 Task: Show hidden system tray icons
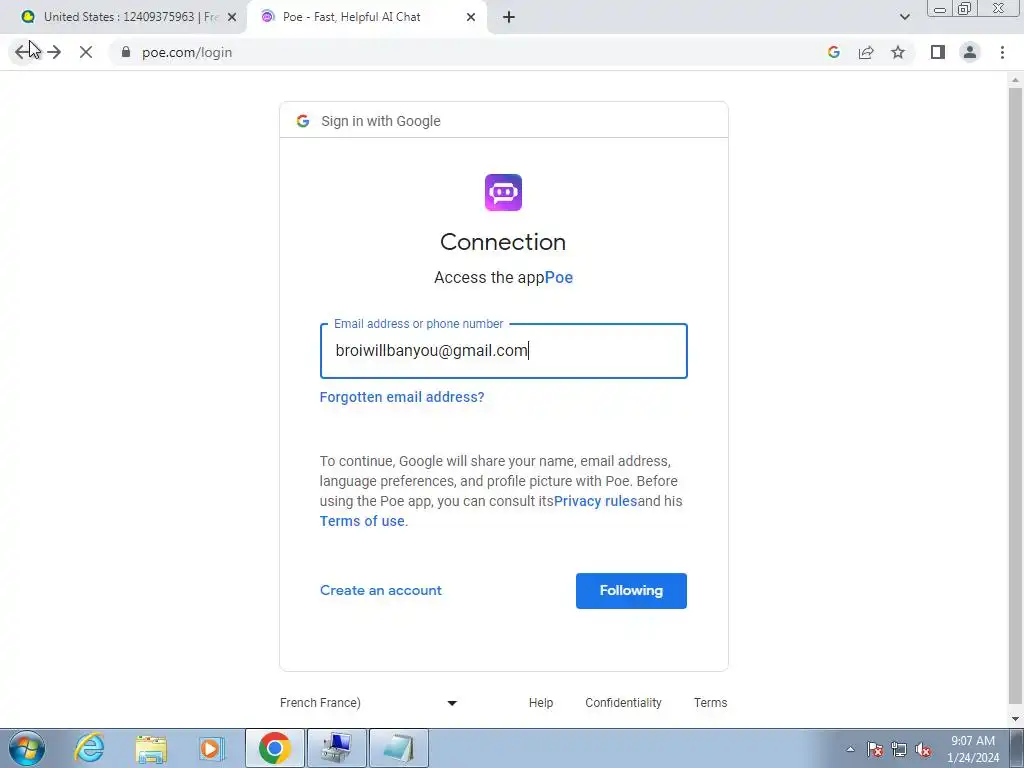pos(850,749)
